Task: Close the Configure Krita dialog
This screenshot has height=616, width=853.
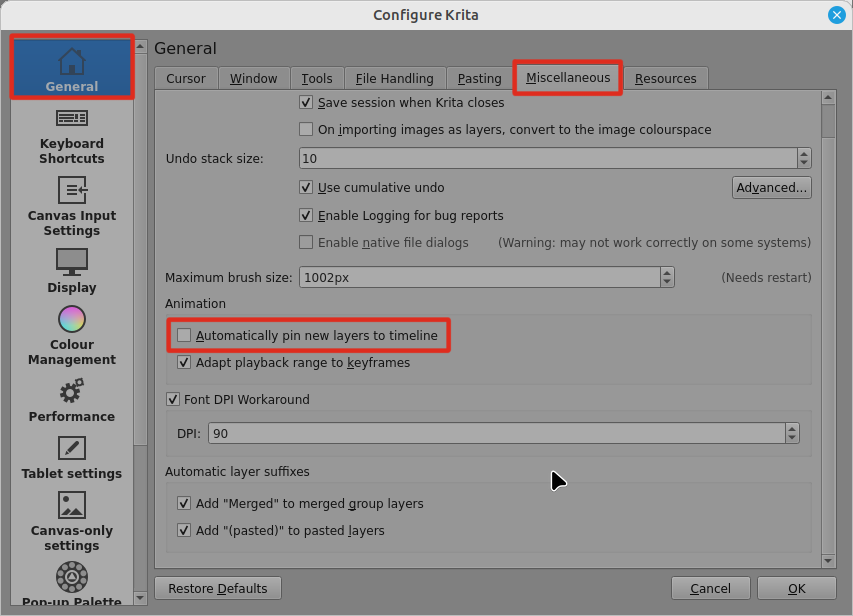Action: pos(836,15)
